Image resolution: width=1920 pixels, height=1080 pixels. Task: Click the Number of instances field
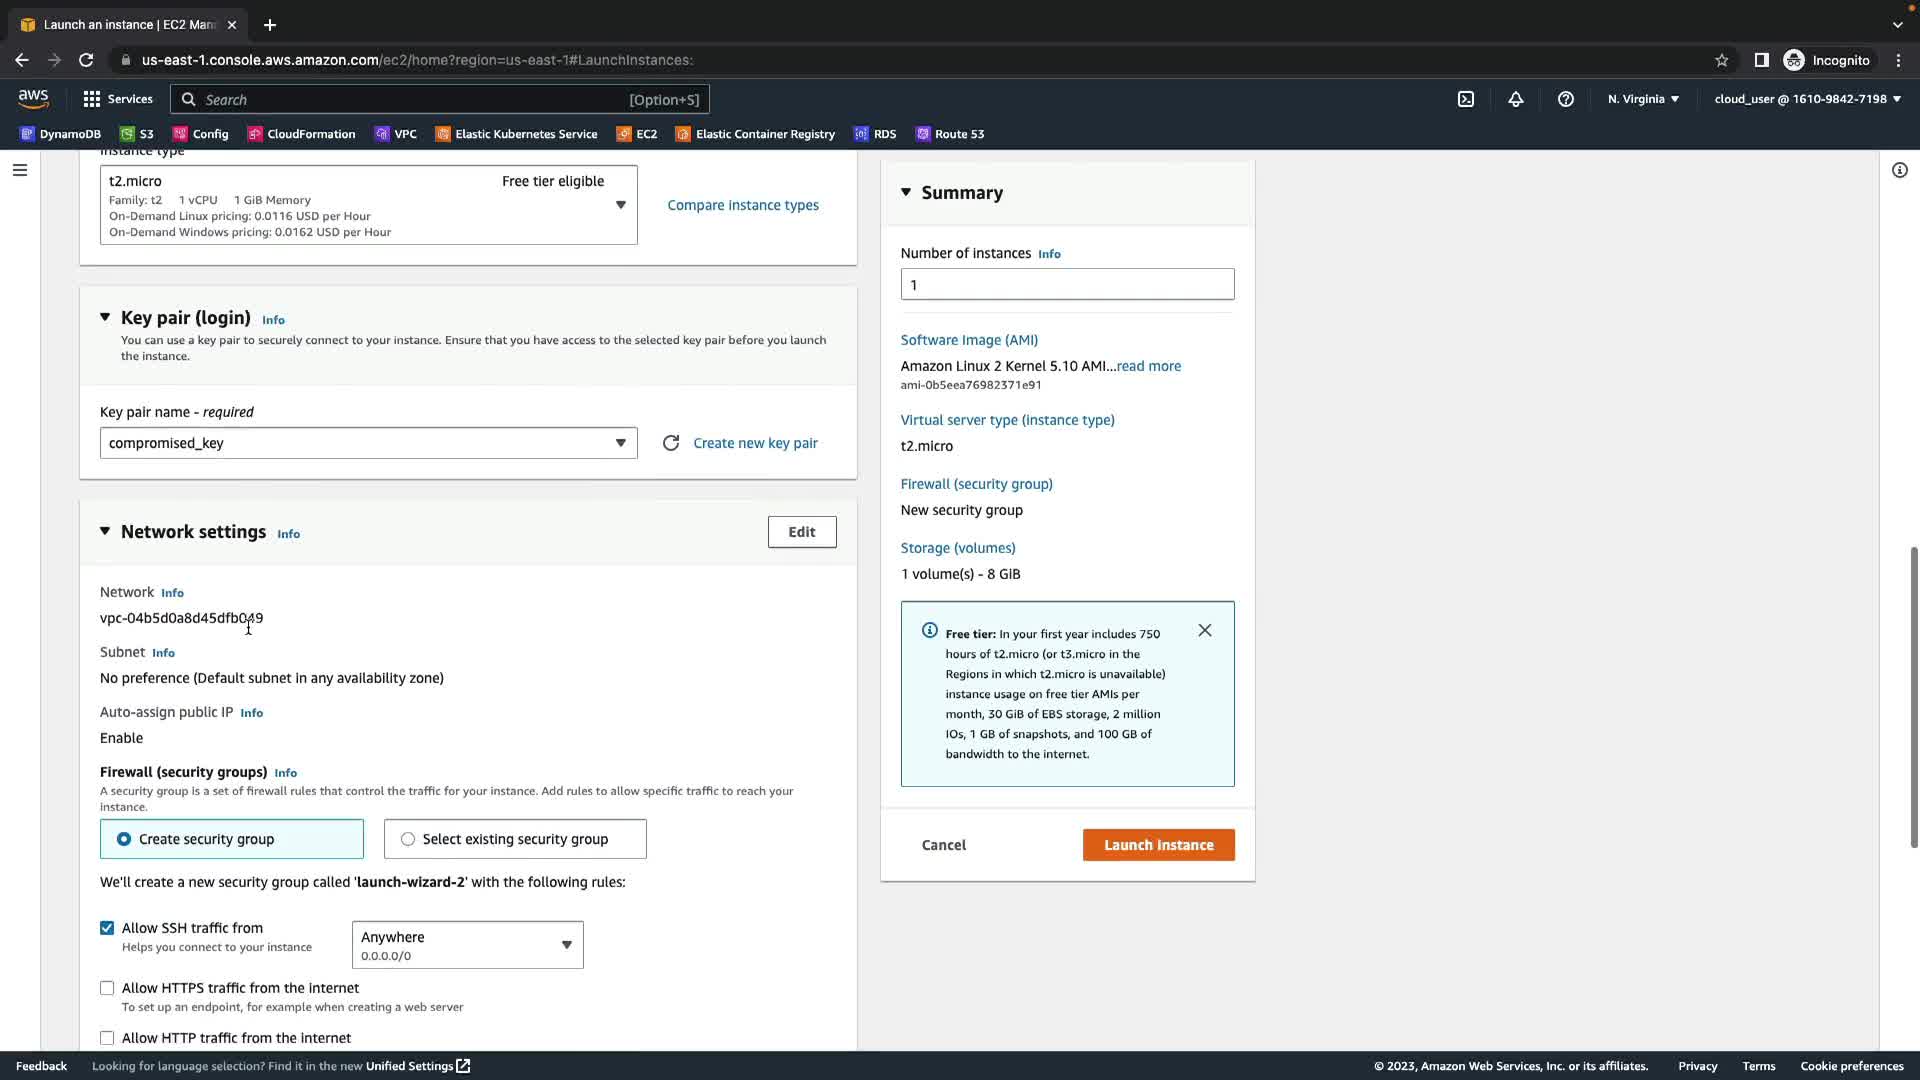click(1067, 285)
